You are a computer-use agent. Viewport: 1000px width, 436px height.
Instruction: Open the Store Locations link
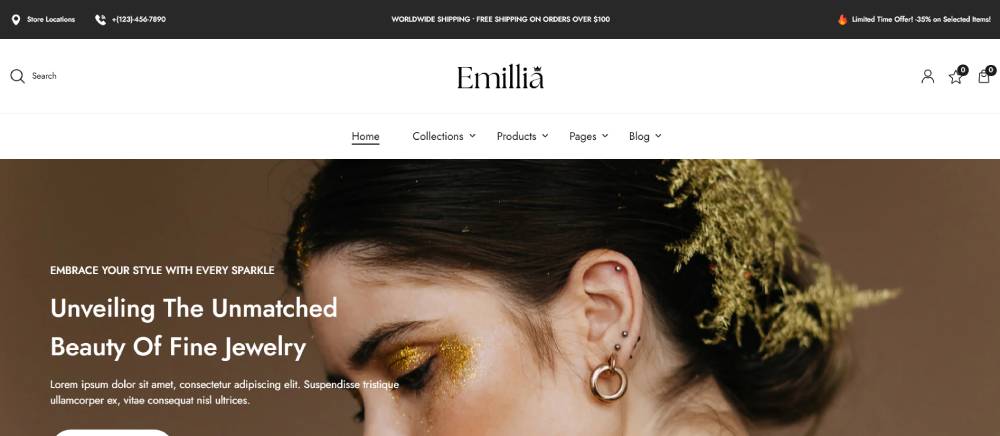click(x=51, y=20)
